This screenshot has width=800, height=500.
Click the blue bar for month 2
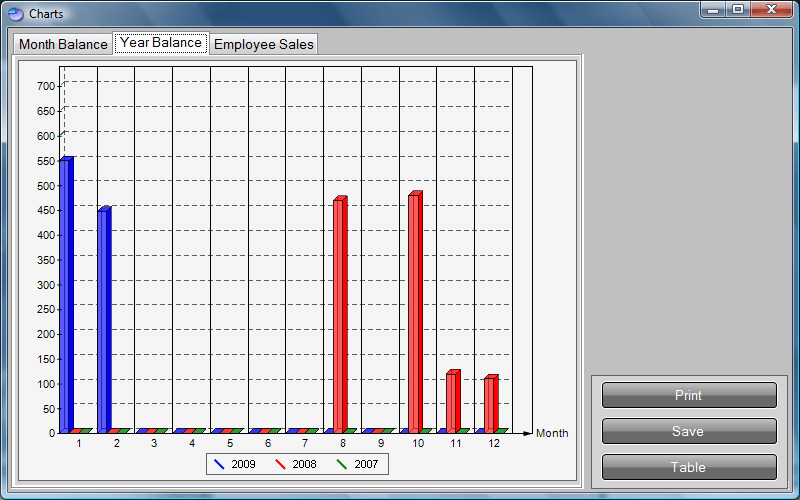coord(103,320)
